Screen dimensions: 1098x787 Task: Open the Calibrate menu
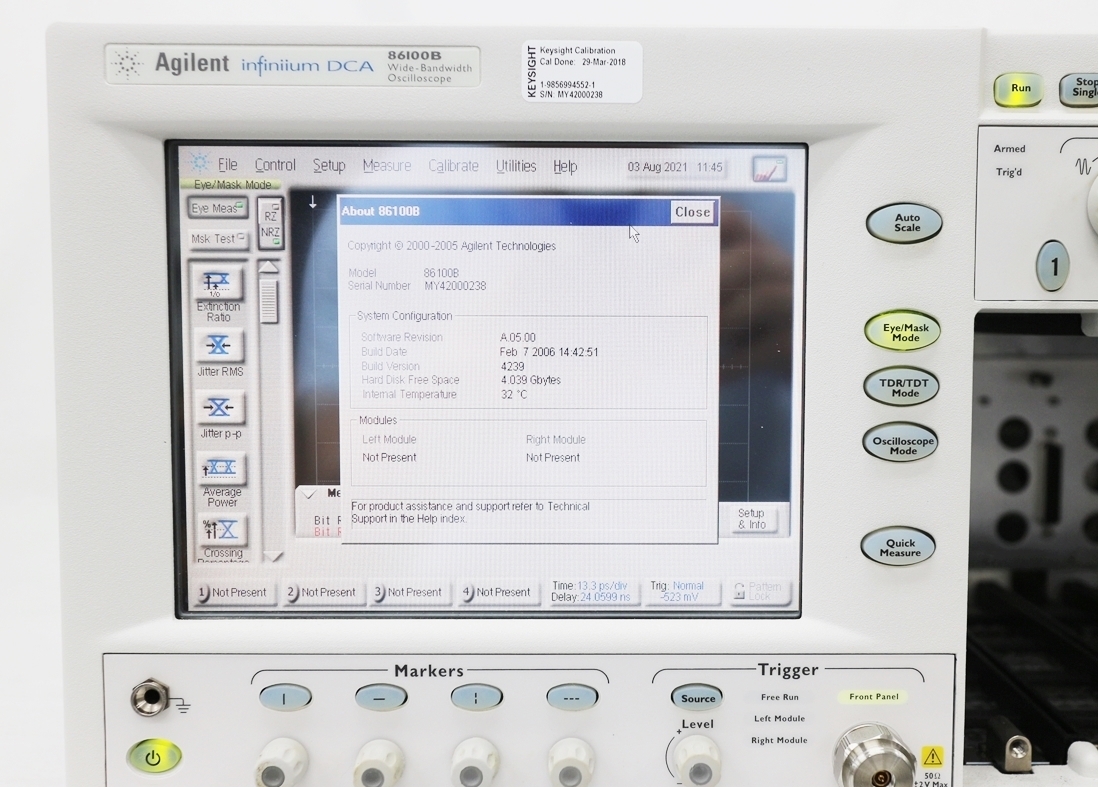(x=454, y=166)
